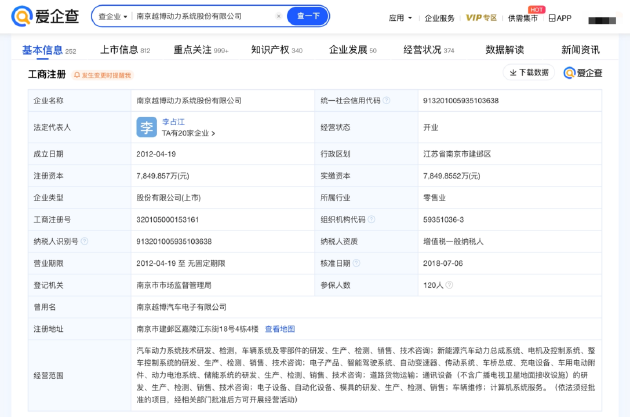
Task: Go to the 新闻资讯 tab
Action: (580, 49)
